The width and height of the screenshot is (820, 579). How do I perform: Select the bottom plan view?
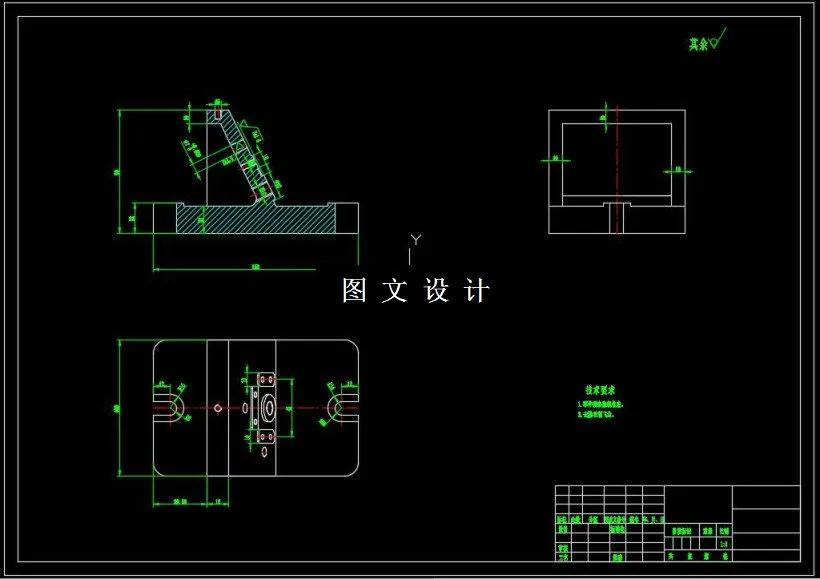[255, 410]
